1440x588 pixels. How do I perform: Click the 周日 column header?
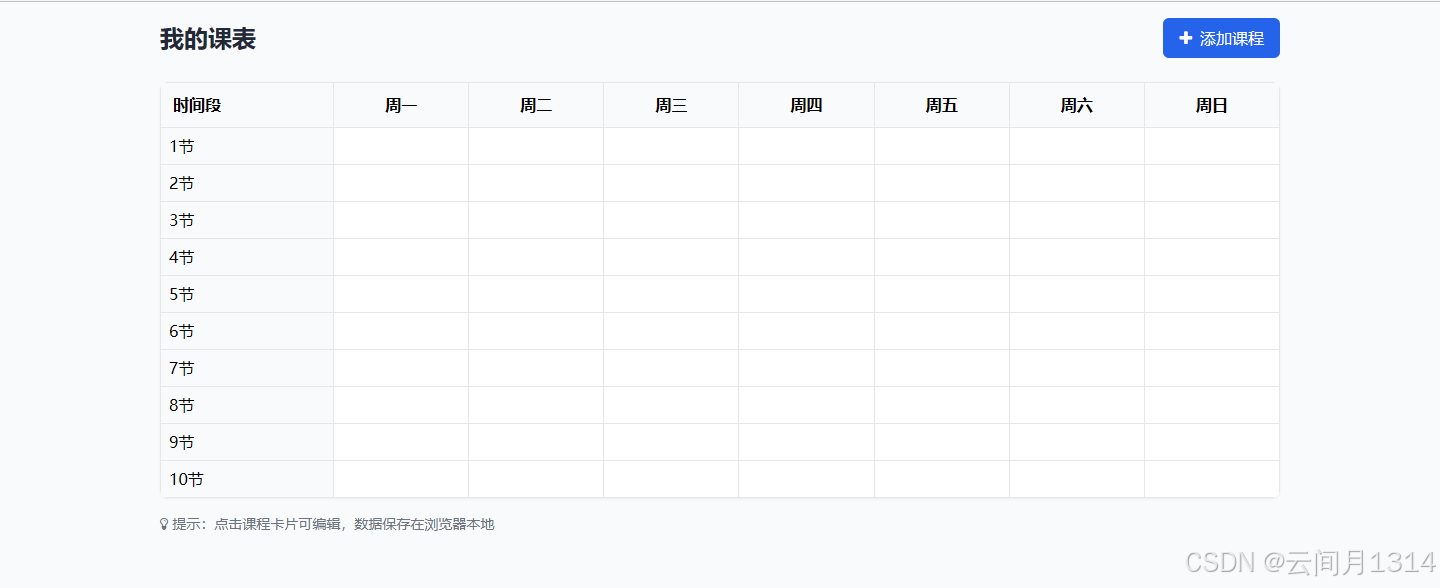[x=1211, y=105]
